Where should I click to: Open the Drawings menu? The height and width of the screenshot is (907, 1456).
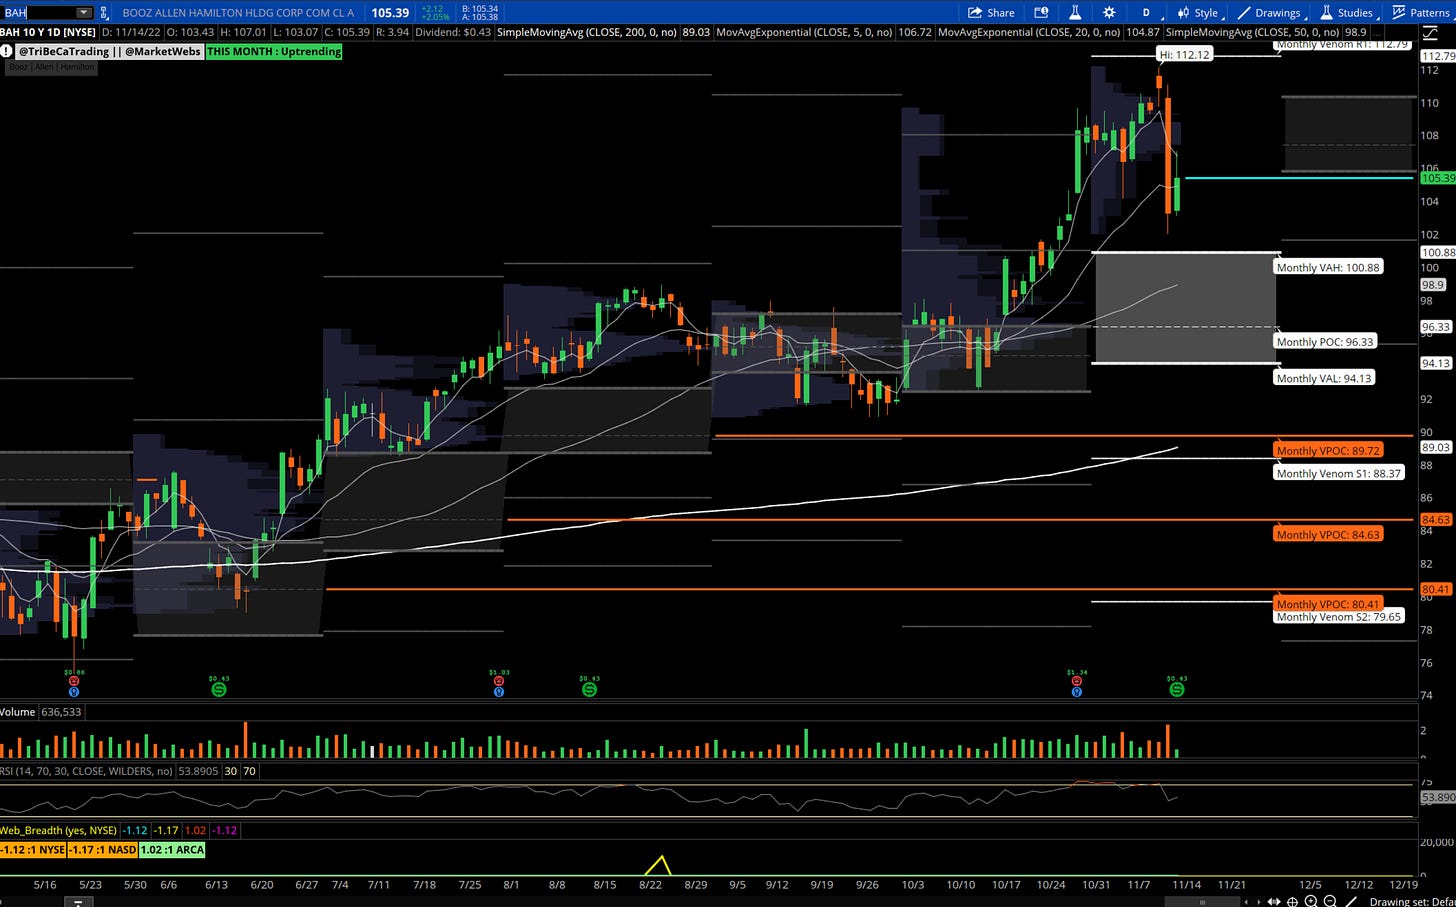1270,13
